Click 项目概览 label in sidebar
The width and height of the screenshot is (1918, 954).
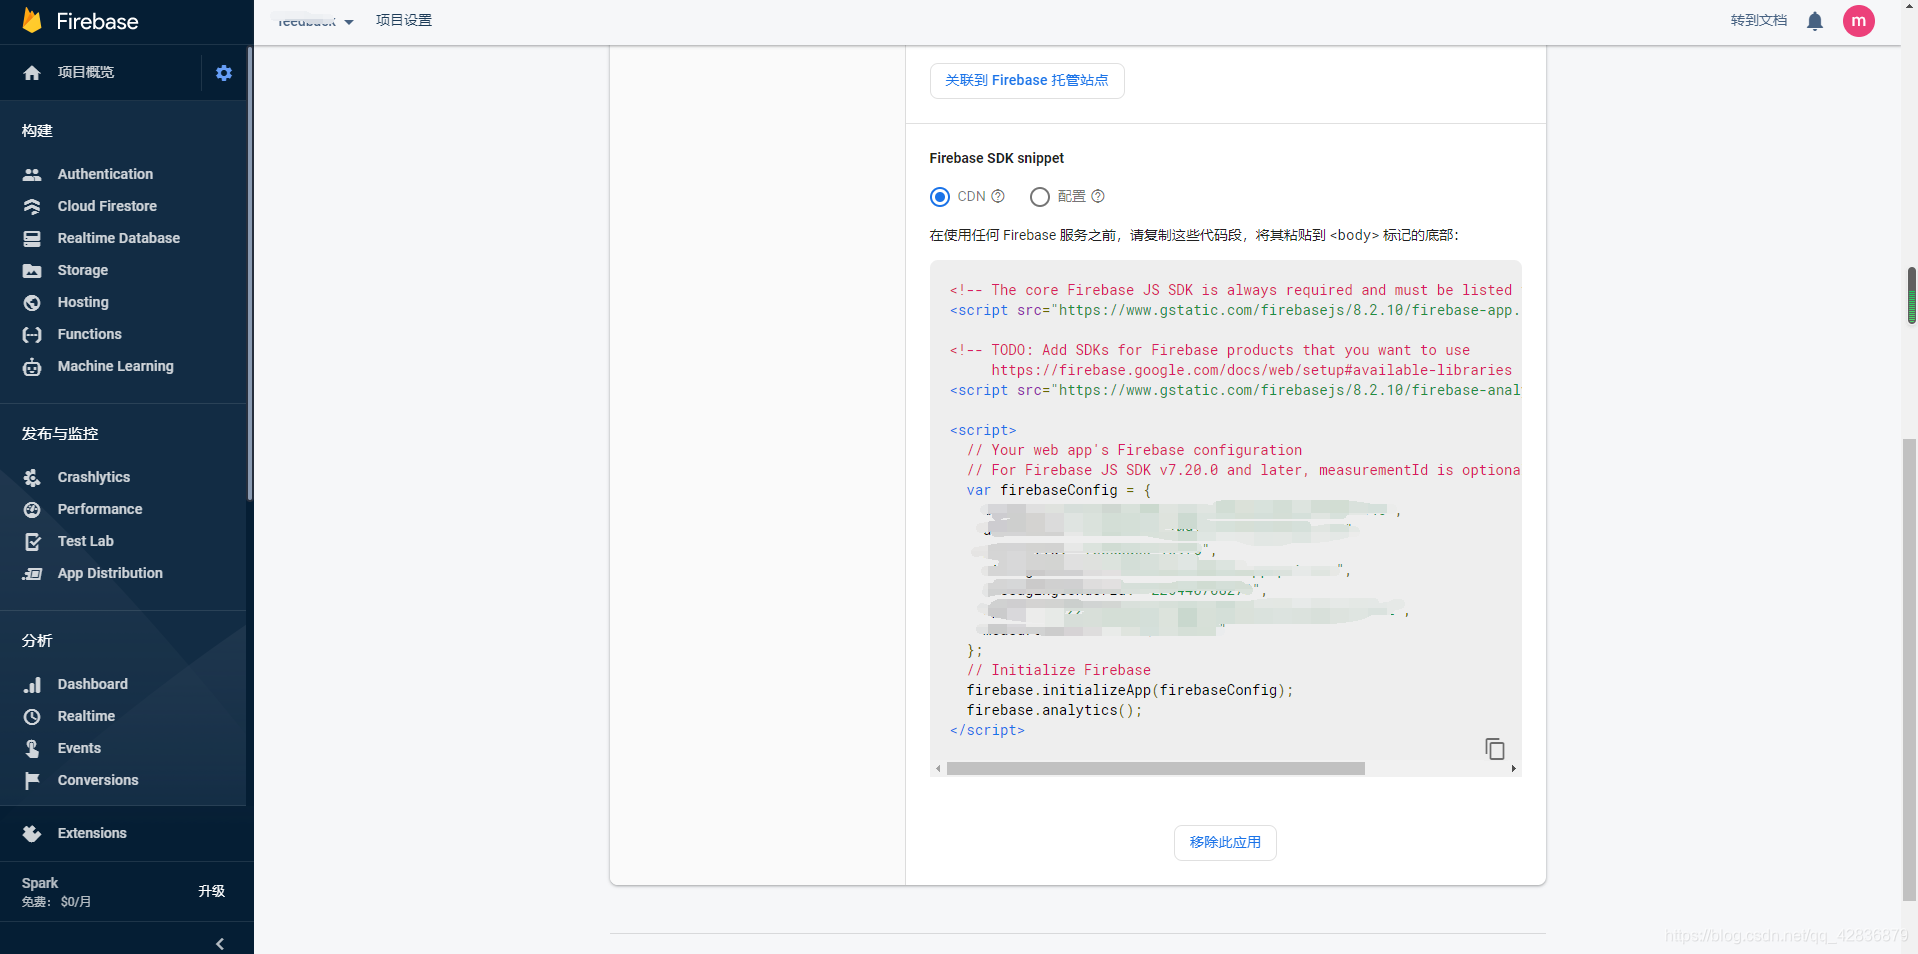(x=86, y=72)
